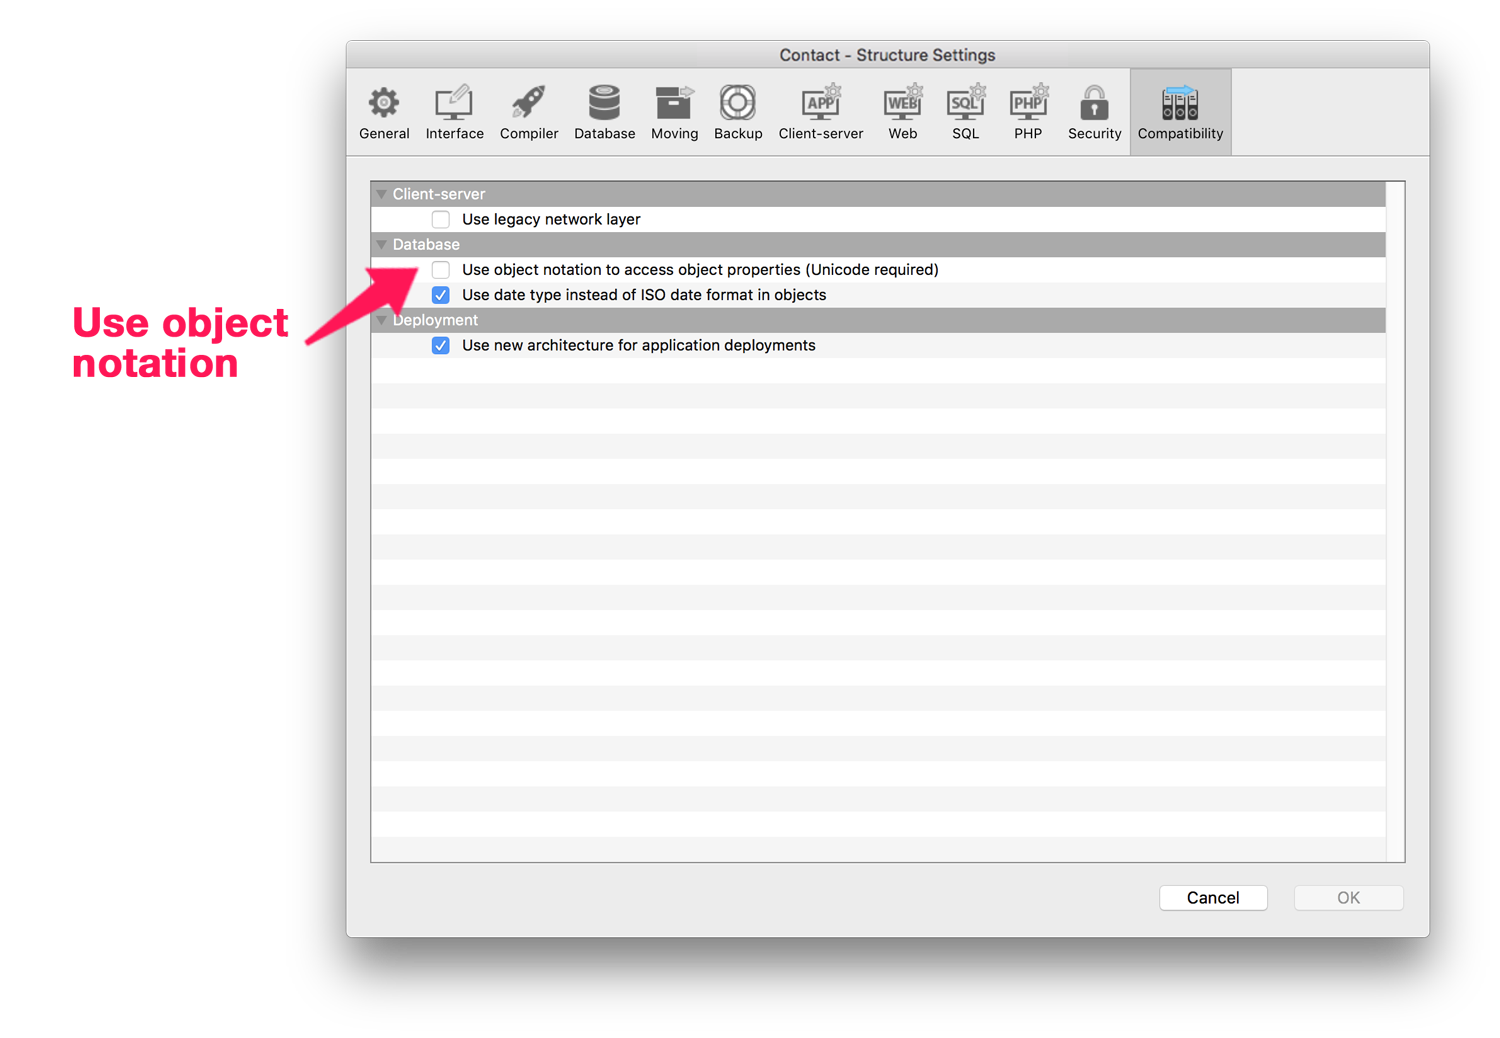Open the General settings gear icon
Screen dimensions: 1500x1038
(384, 103)
